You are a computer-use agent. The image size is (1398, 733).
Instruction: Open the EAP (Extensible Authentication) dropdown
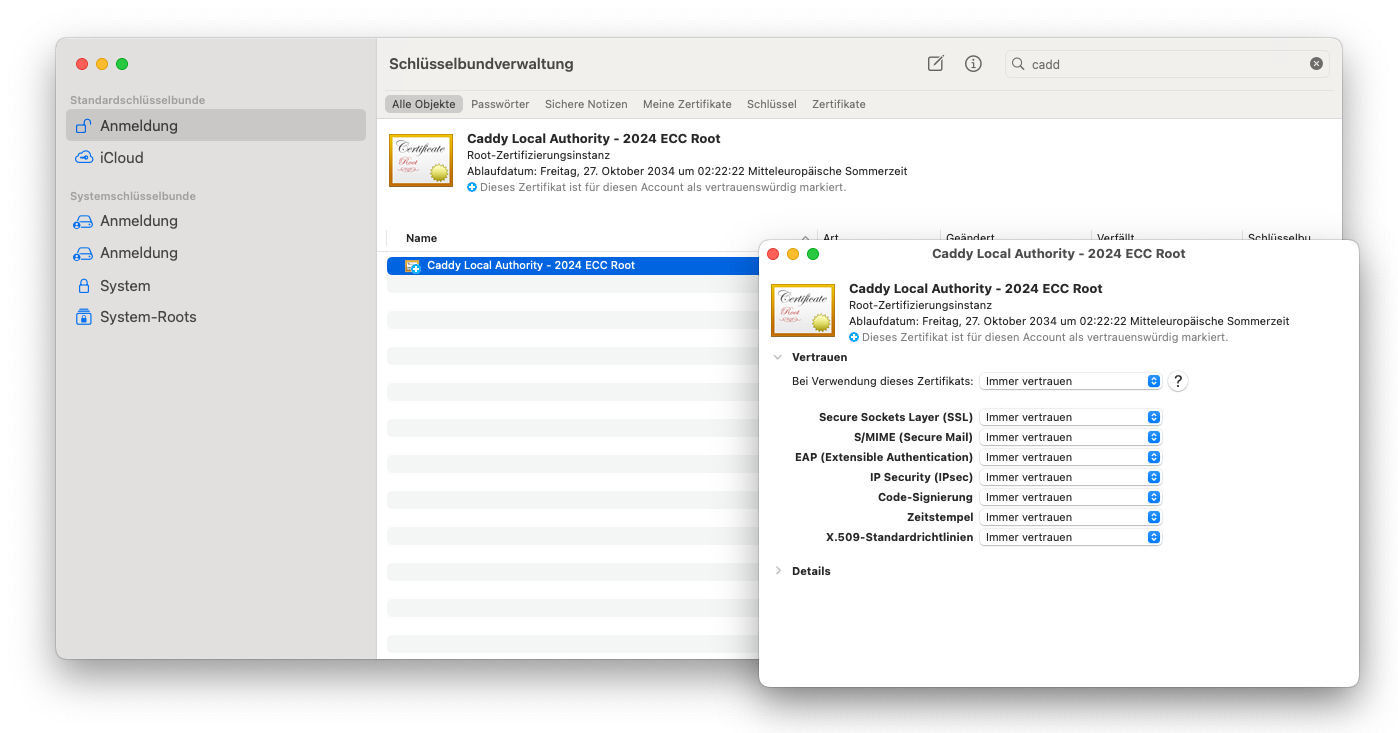click(x=1070, y=457)
